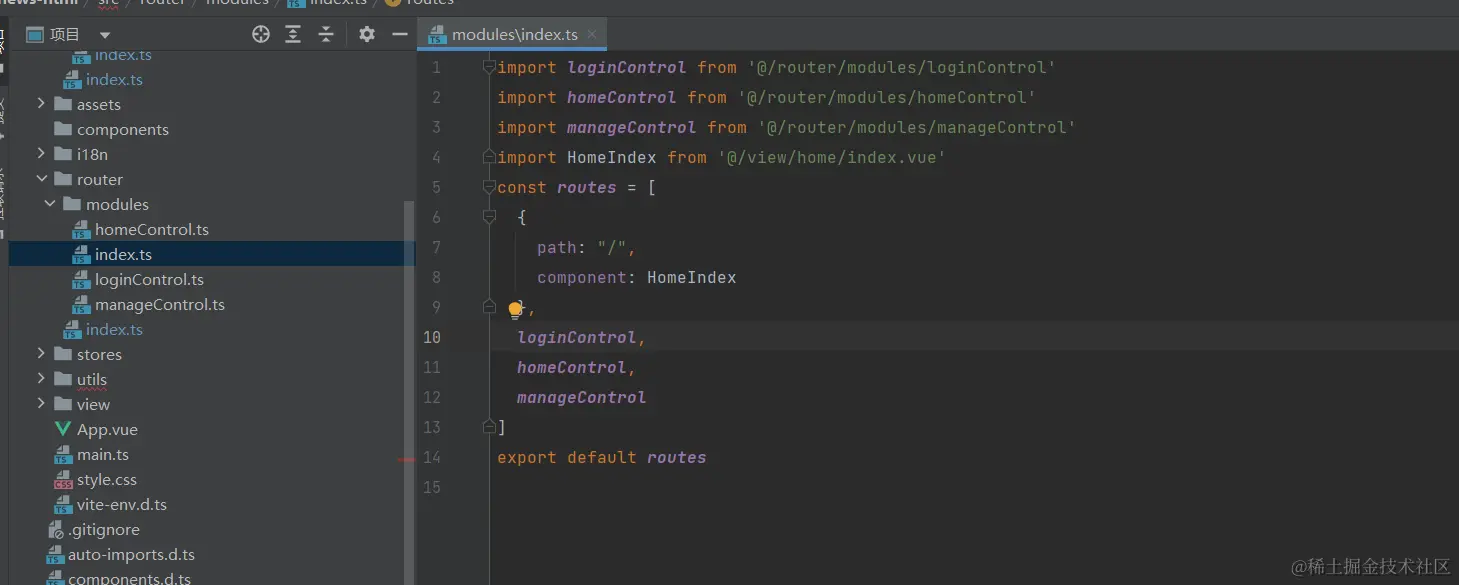
Task: Select the components folder
Action: 123,130
